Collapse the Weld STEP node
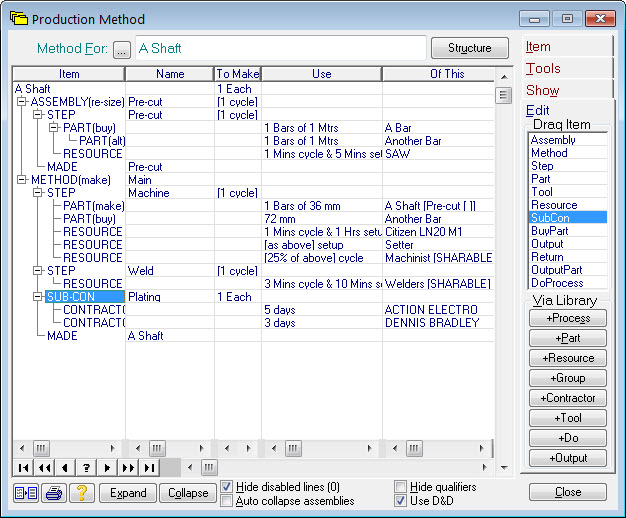The height and width of the screenshot is (518, 626). point(38,271)
